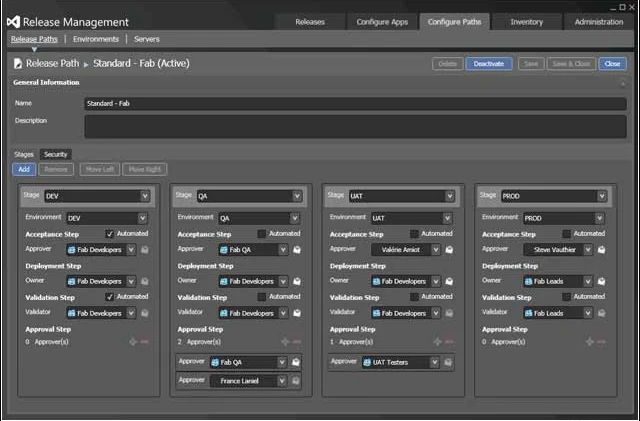Click the Release Paths link
640x421 pixels.
tap(34, 39)
